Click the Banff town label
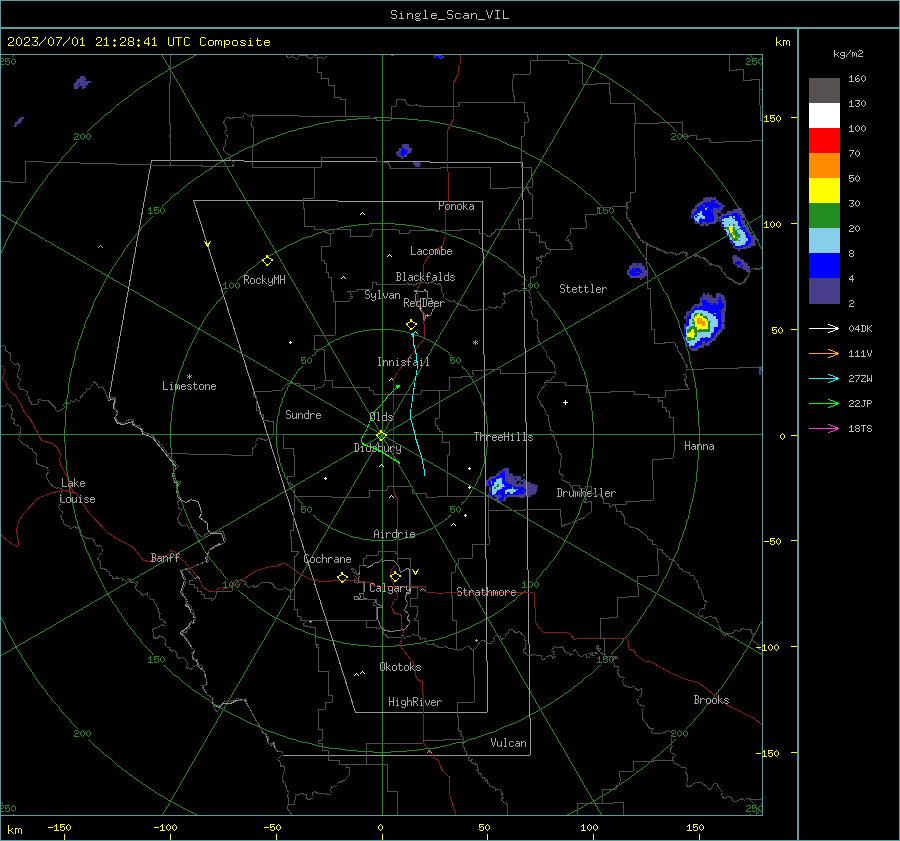 tap(165, 557)
